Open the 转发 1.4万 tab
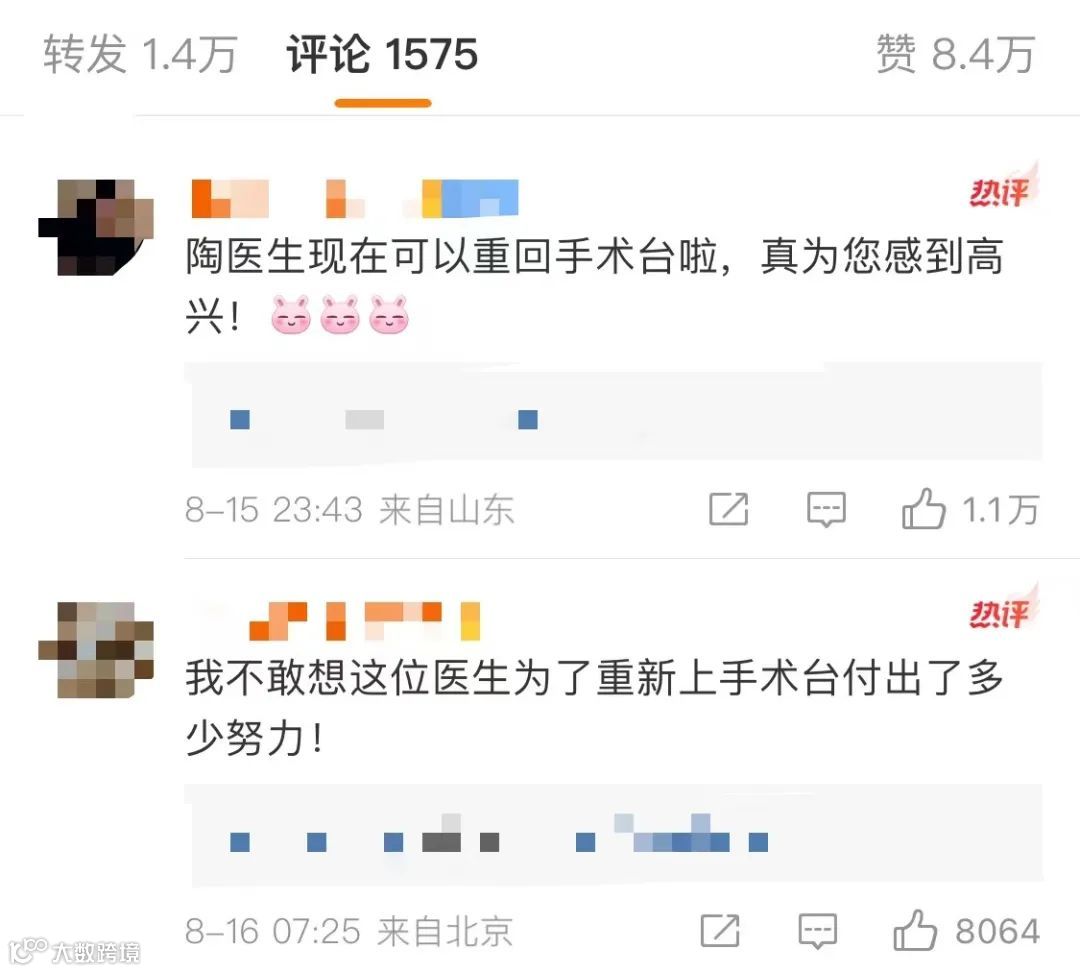 pos(141,54)
